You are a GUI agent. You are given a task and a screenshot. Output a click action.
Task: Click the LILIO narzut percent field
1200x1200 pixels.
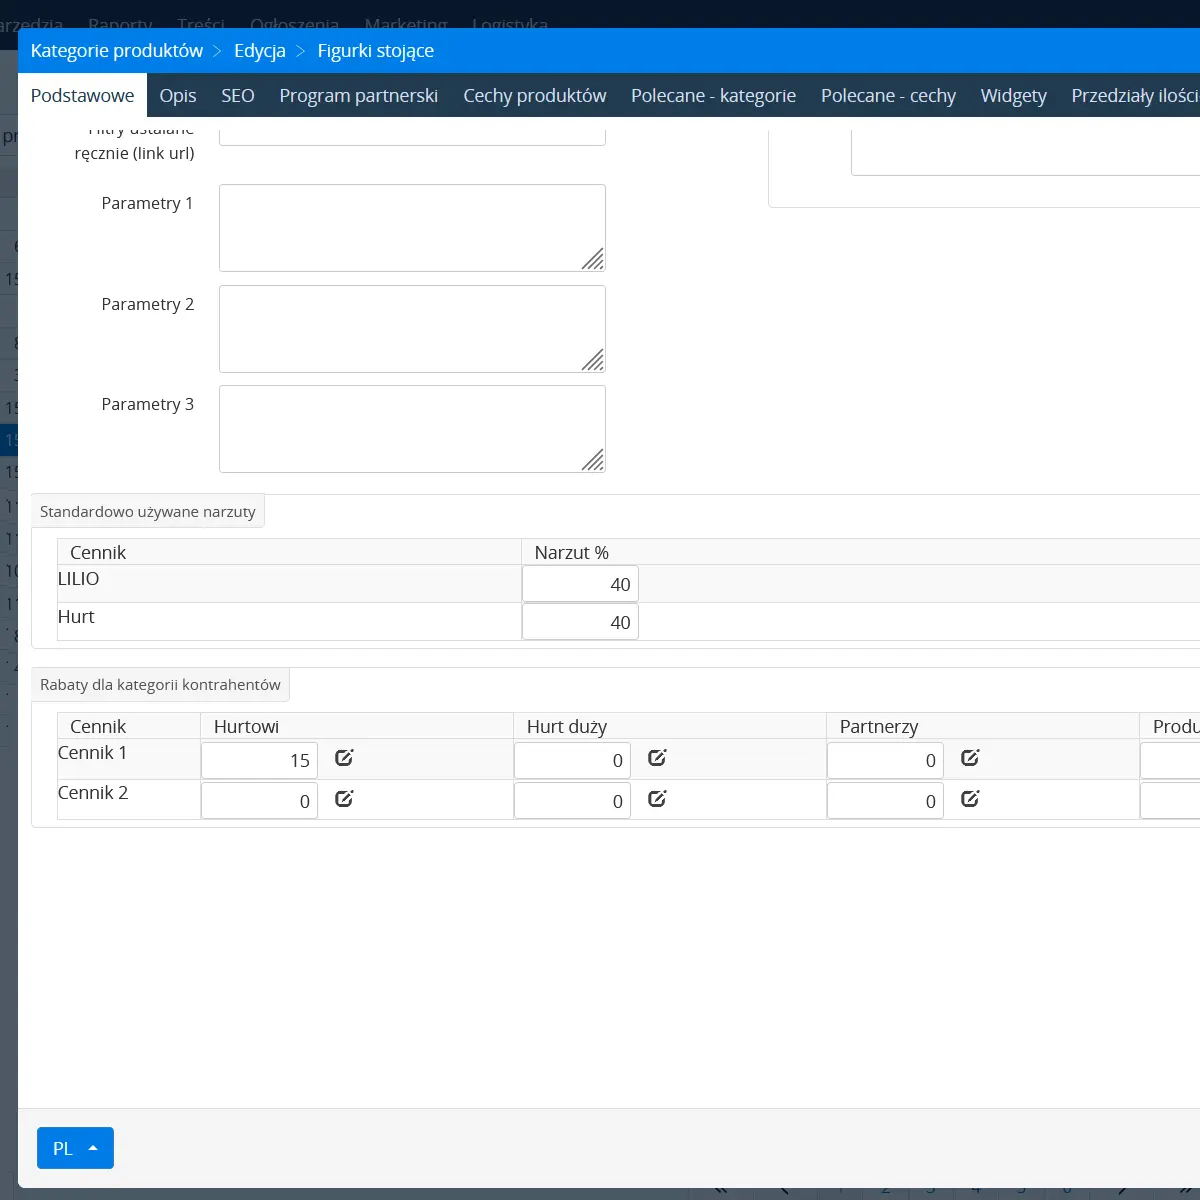click(580, 584)
